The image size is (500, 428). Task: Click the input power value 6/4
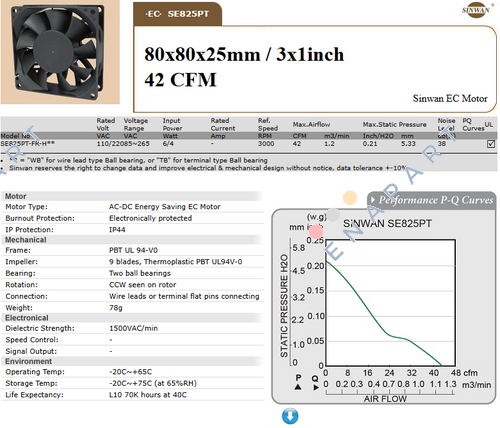click(168, 144)
